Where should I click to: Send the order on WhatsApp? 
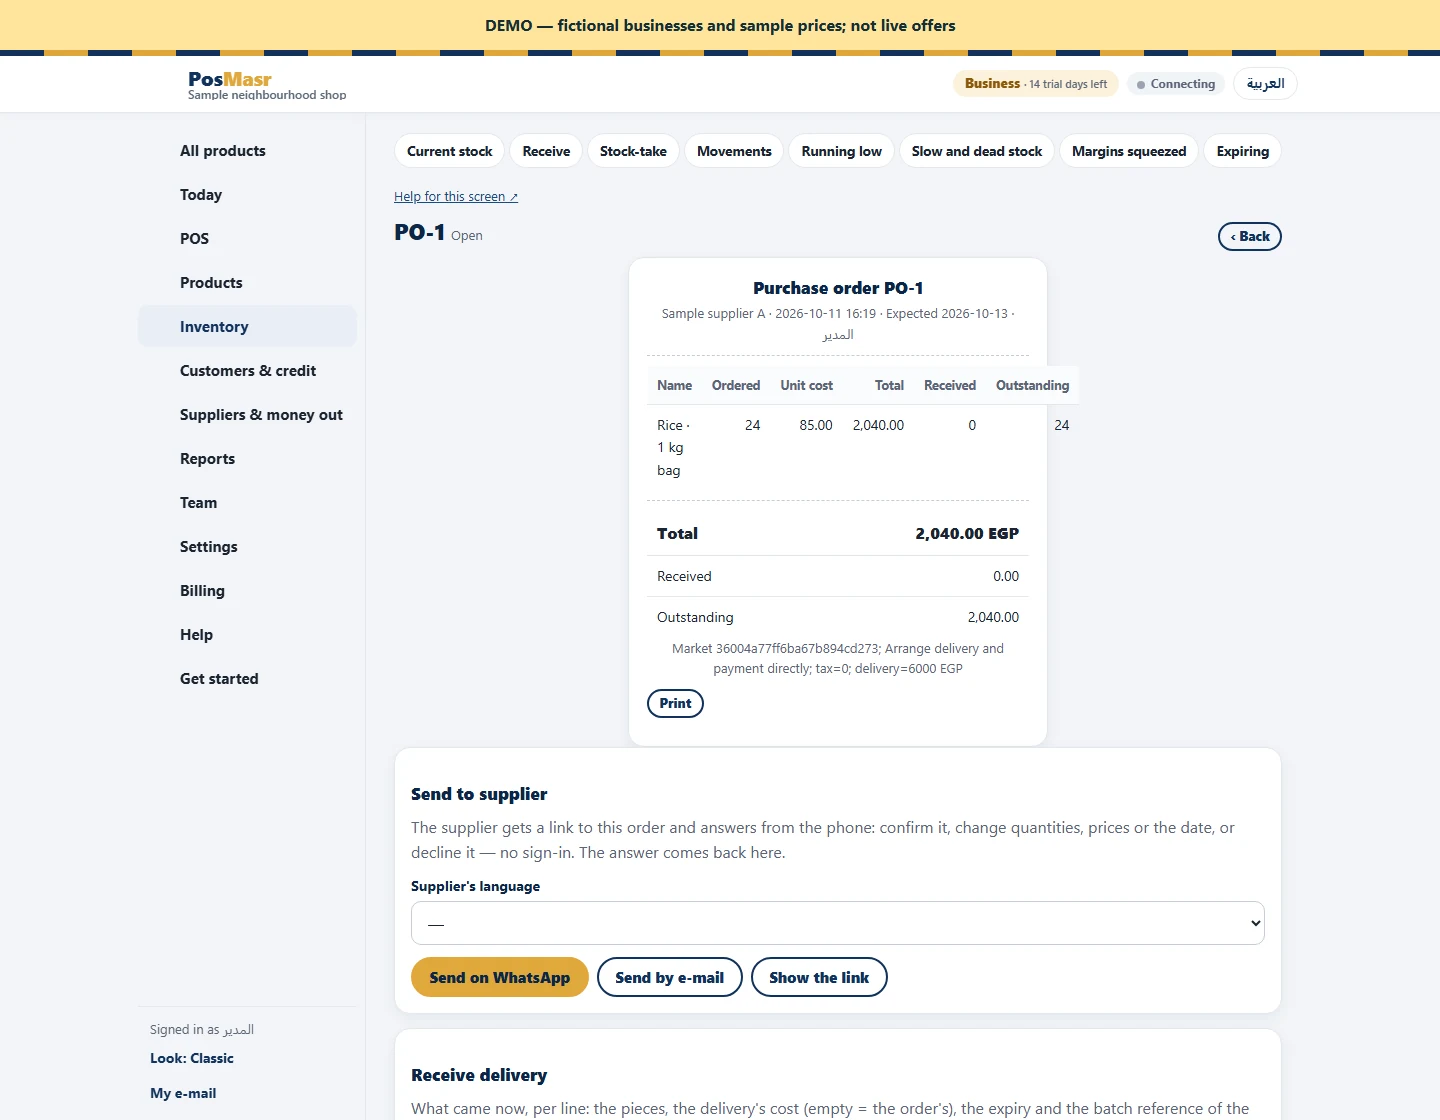pos(500,977)
